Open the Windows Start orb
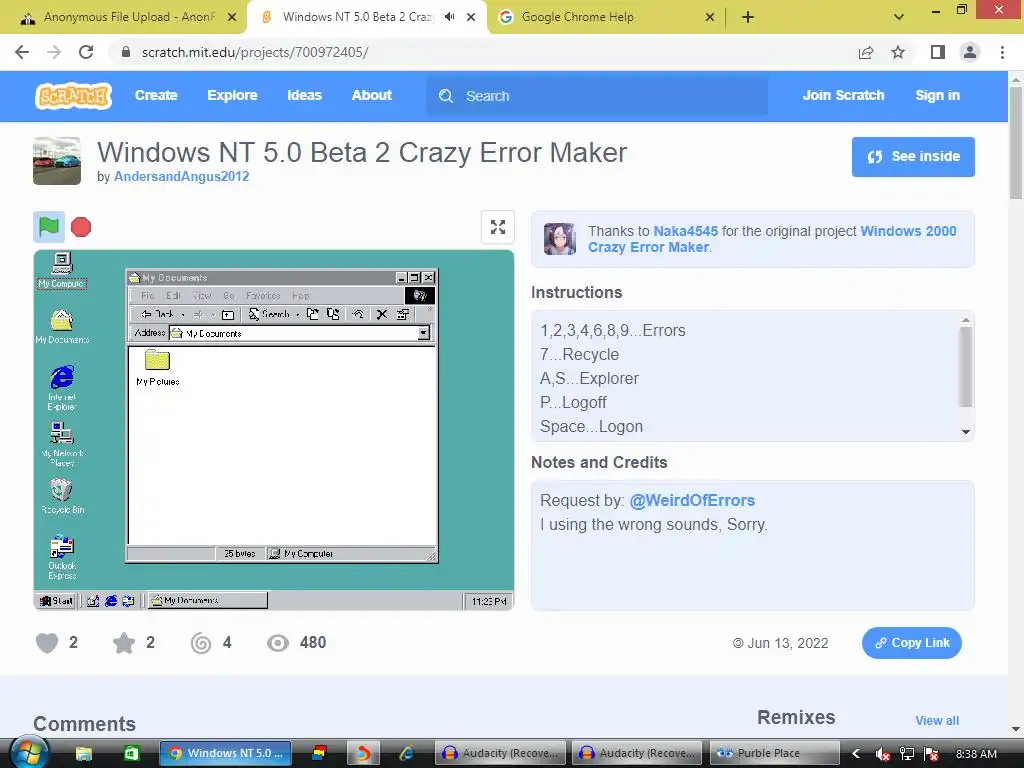This screenshot has width=1024, height=768. pyautogui.click(x=29, y=752)
